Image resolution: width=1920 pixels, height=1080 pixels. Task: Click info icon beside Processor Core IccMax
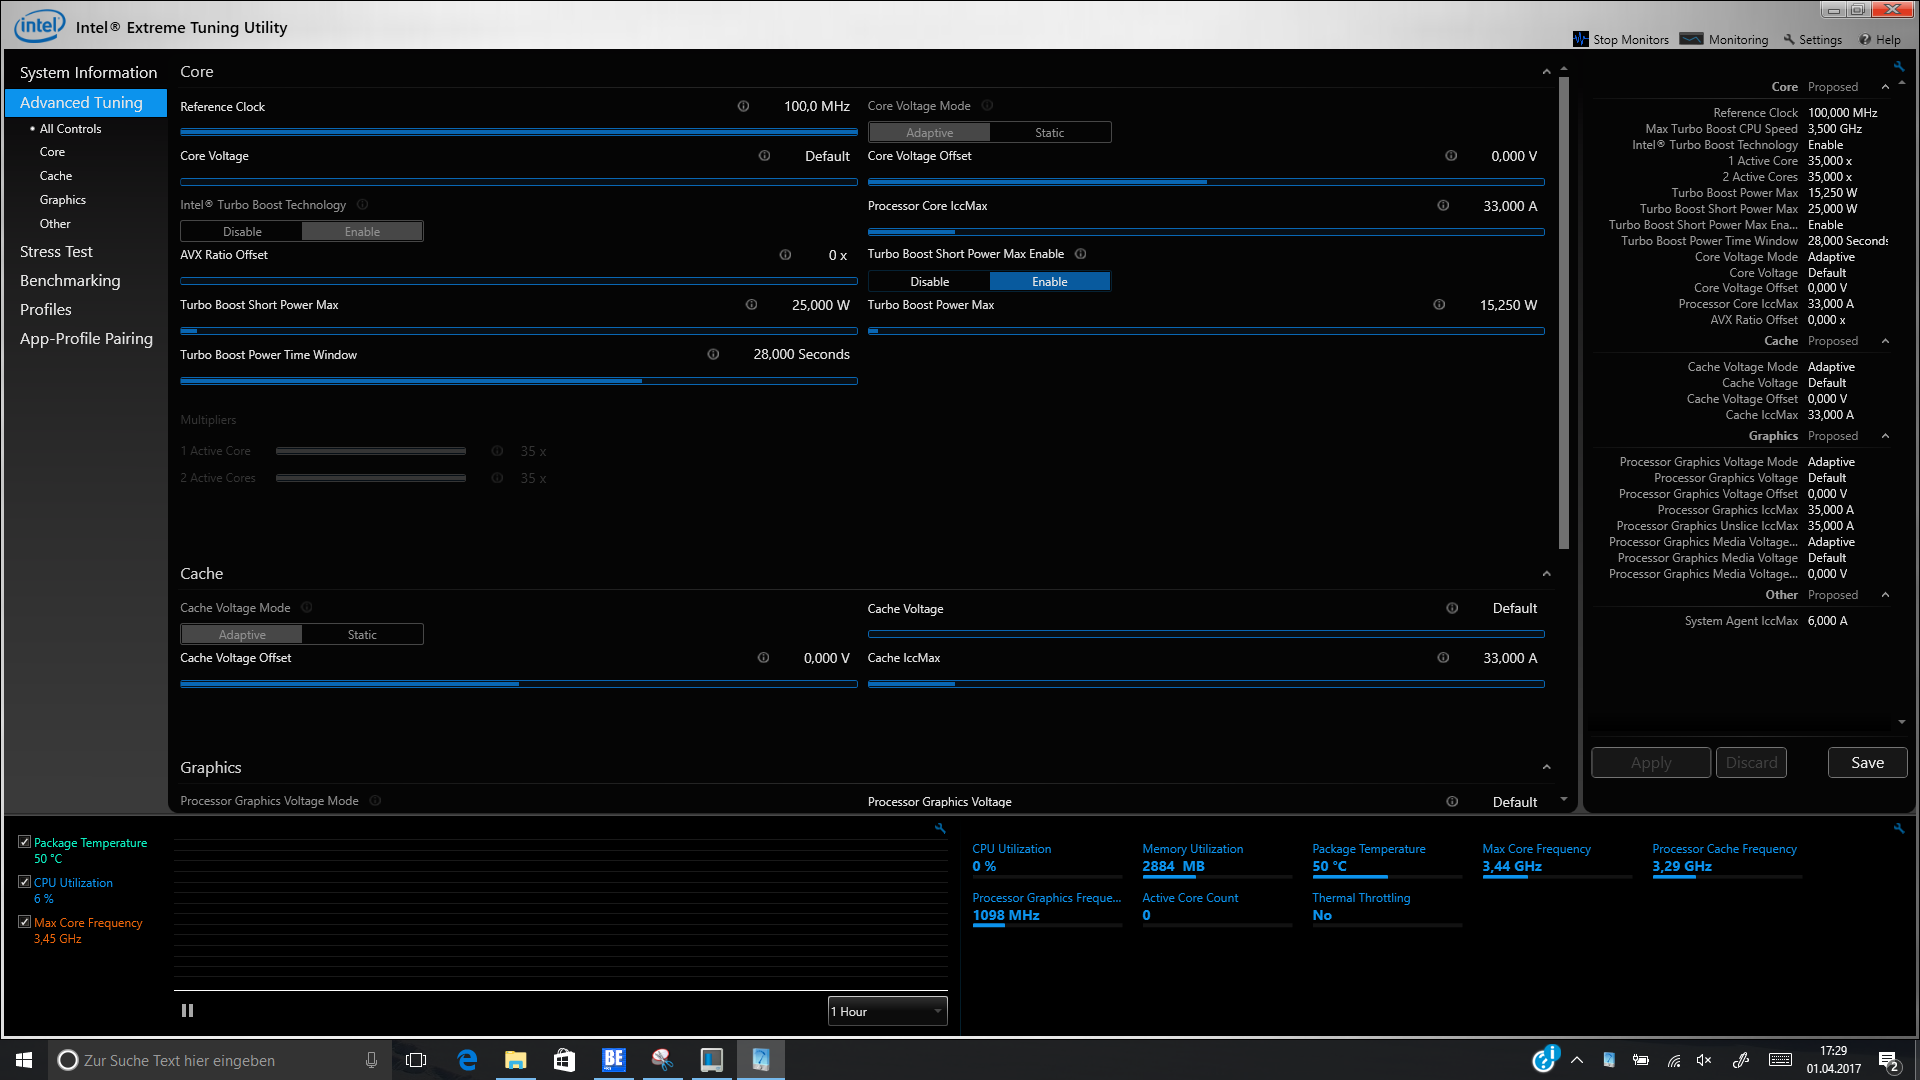tap(1443, 206)
